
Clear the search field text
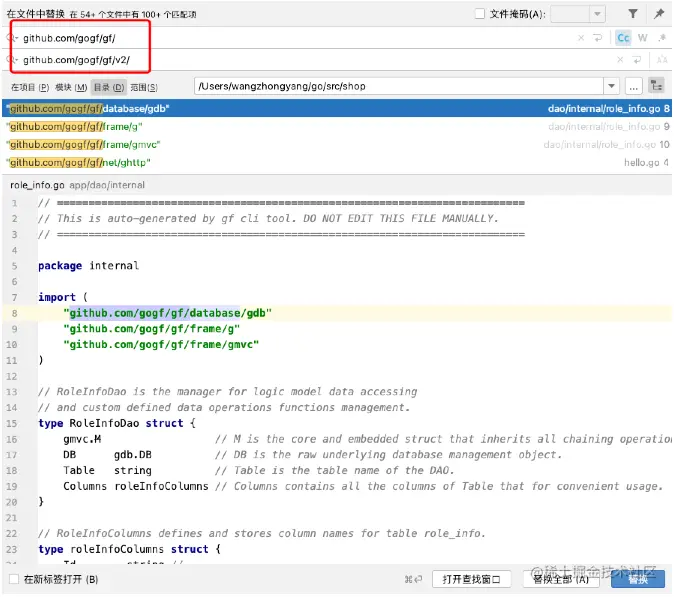point(581,38)
